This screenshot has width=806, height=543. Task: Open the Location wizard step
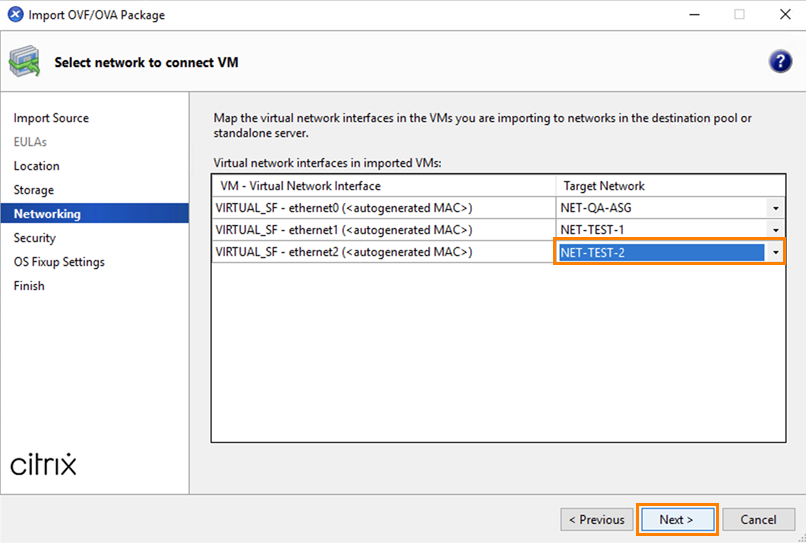[x=37, y=166]
